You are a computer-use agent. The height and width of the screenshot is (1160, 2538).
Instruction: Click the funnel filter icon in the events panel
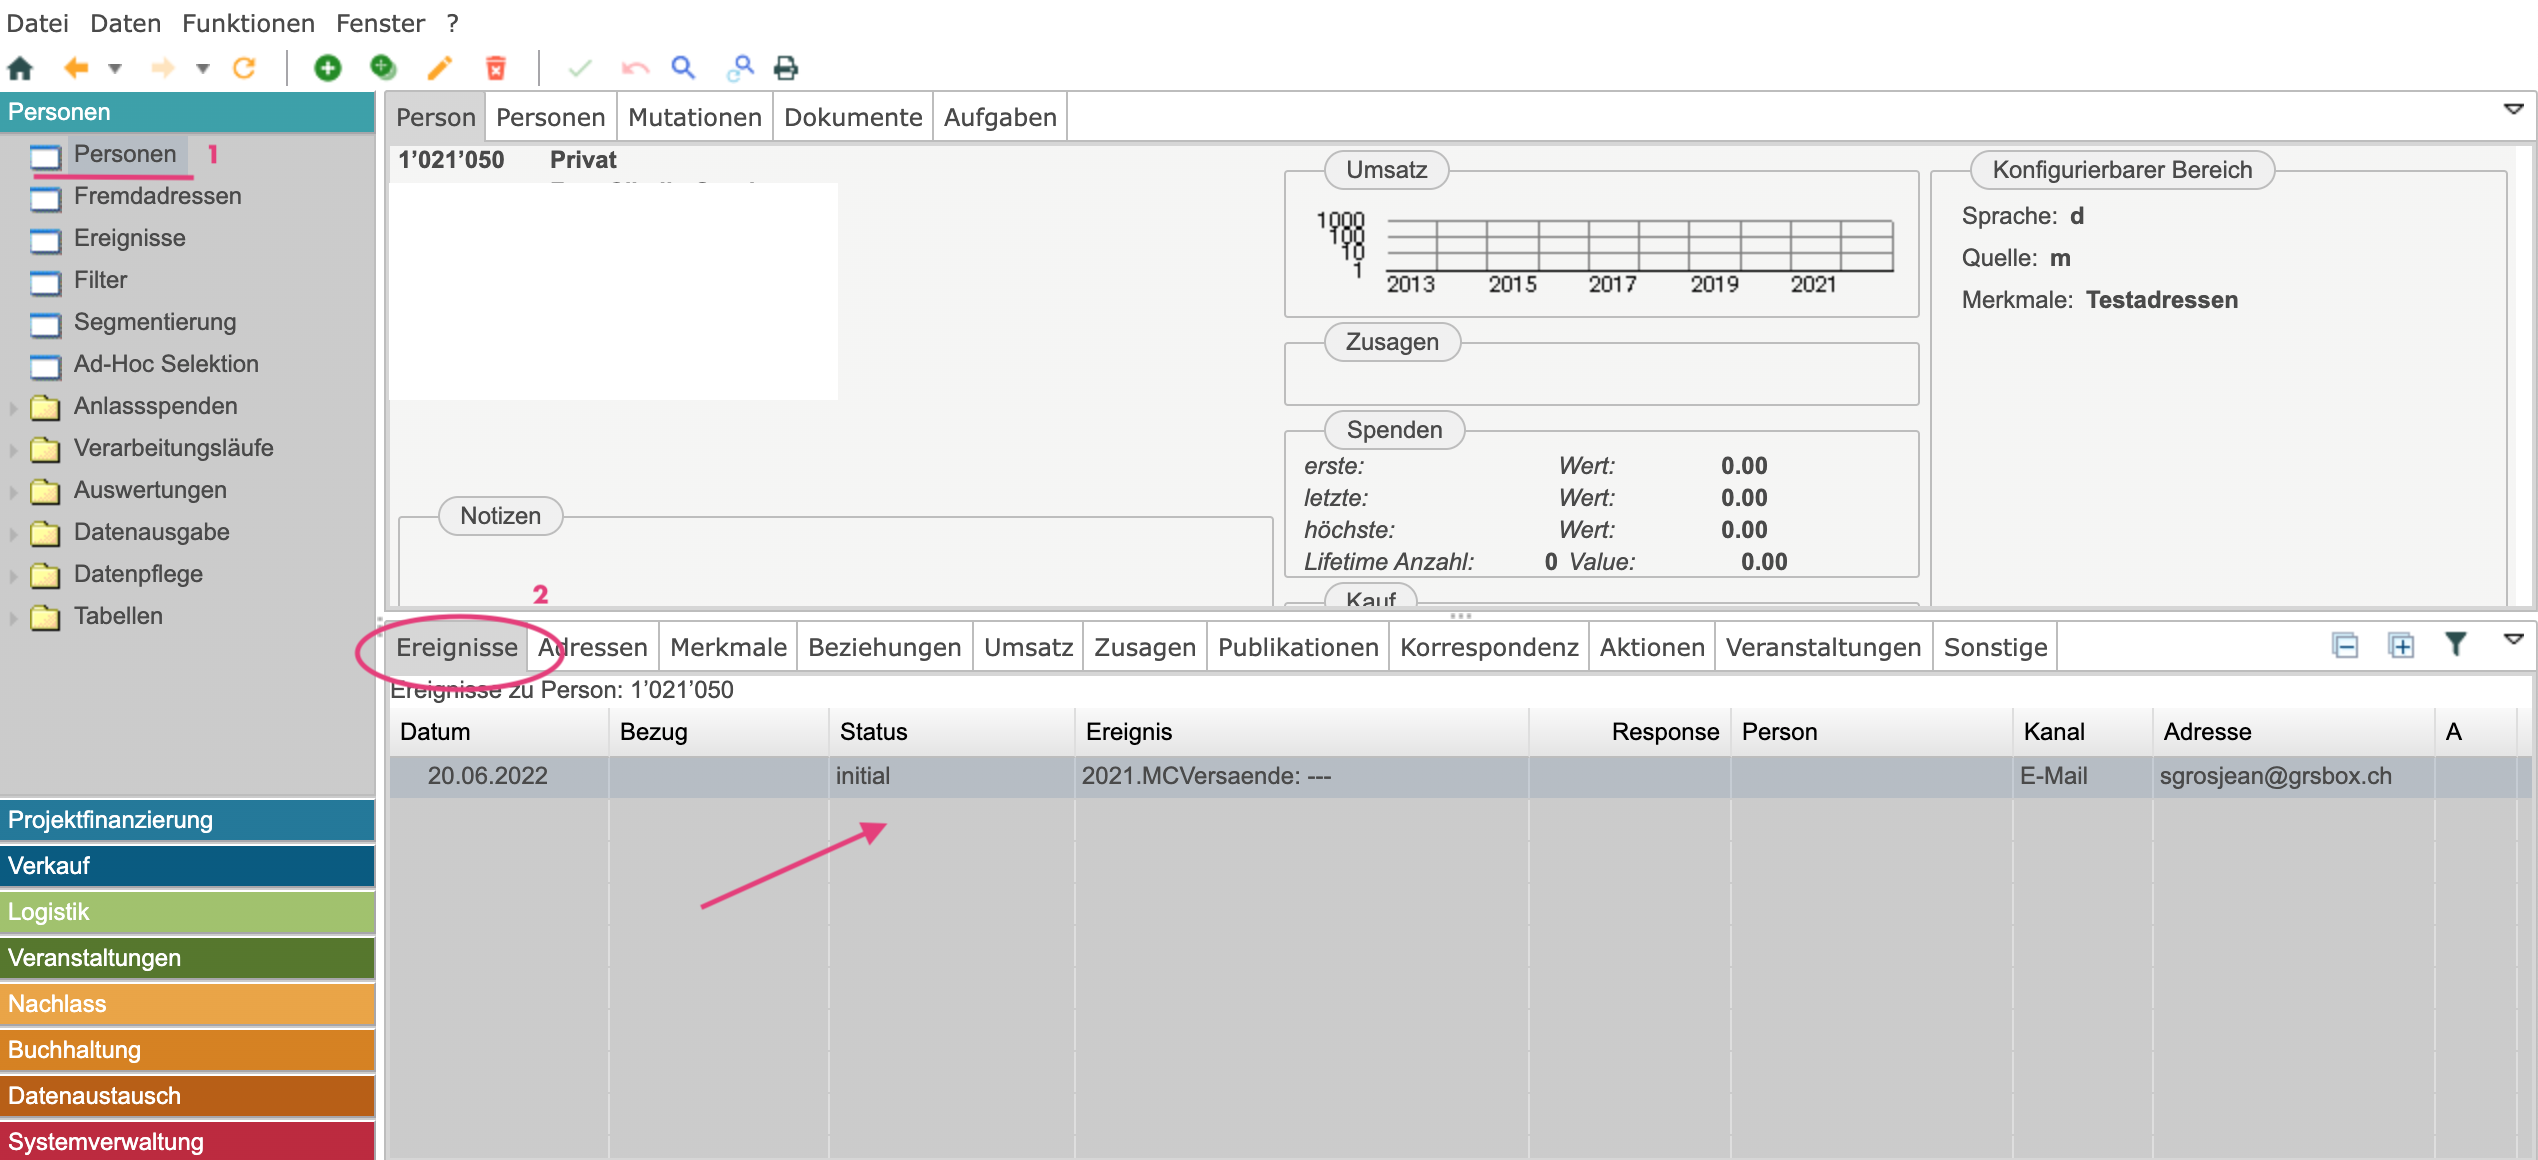pos(2455,645)
